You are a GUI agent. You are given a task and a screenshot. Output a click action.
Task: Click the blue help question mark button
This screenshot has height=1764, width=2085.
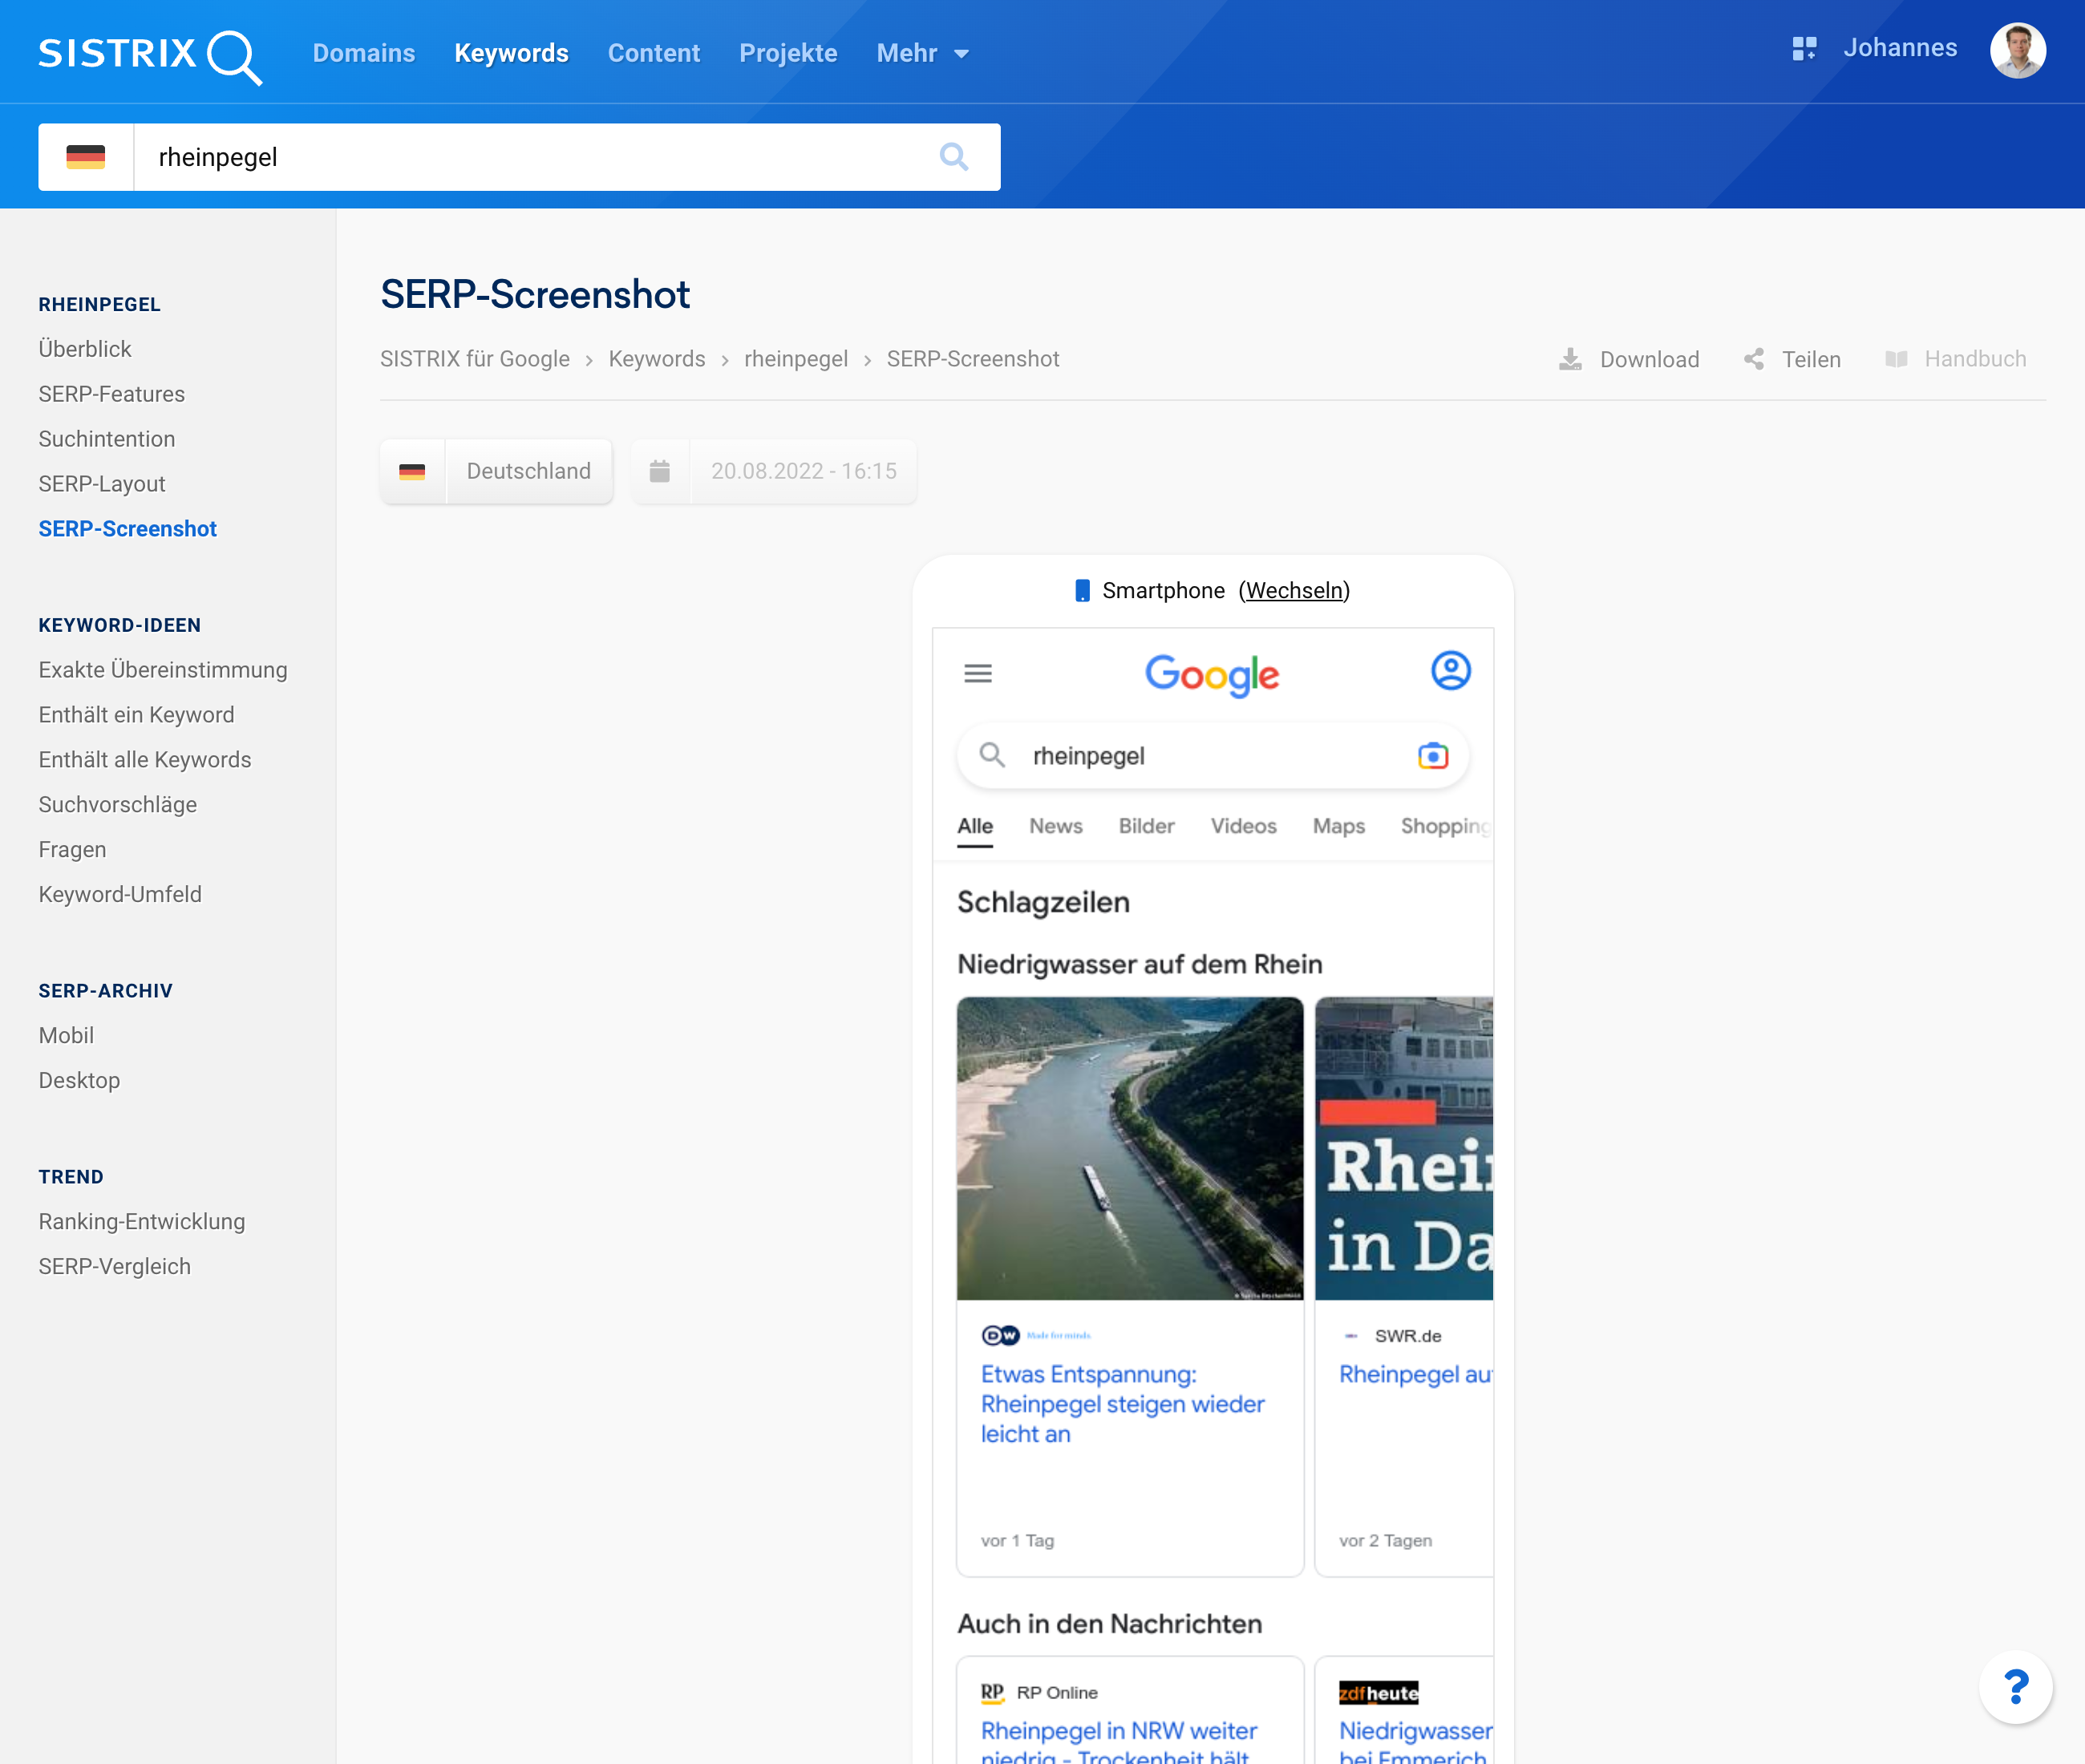coord(2016,1687)
